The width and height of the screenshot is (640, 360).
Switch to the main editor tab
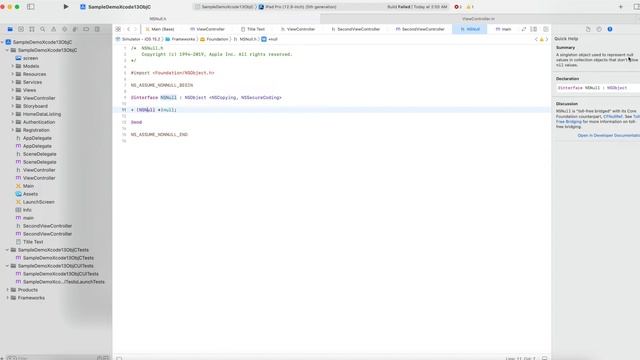point(503,29)
